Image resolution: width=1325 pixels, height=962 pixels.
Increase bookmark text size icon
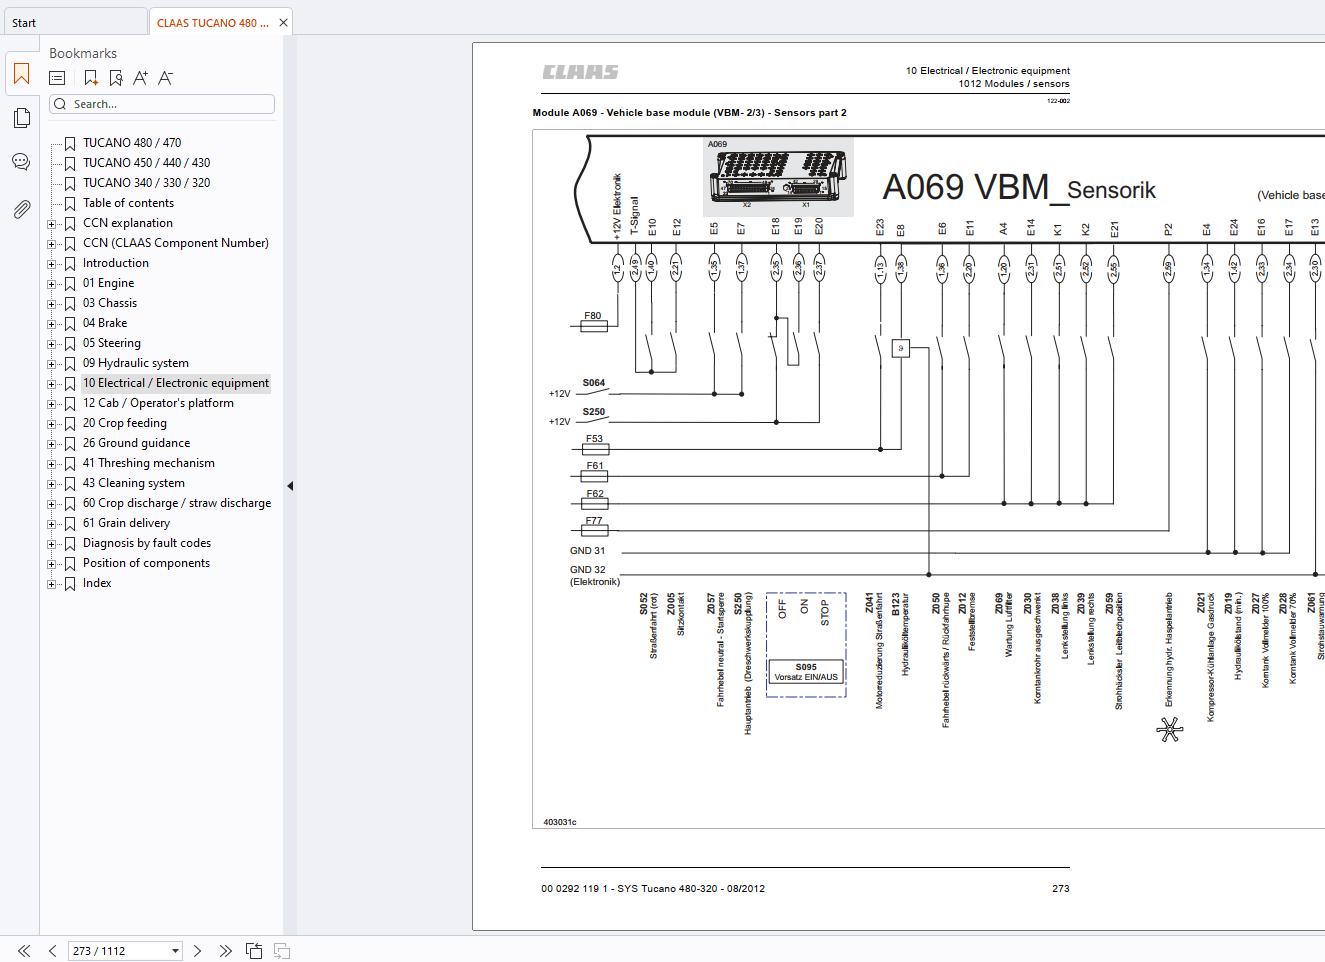click(x=140, y=78)
